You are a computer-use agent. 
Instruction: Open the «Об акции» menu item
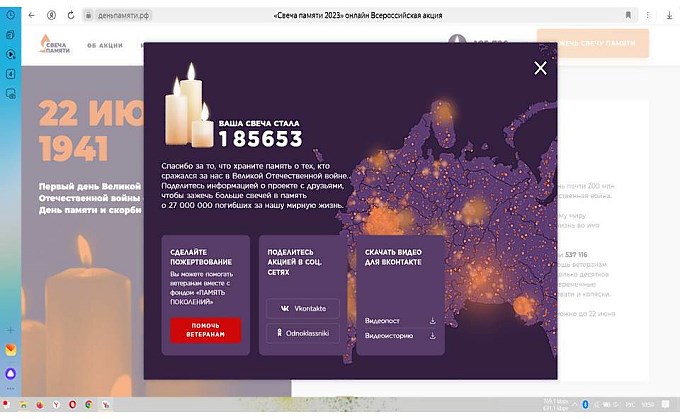105,45
